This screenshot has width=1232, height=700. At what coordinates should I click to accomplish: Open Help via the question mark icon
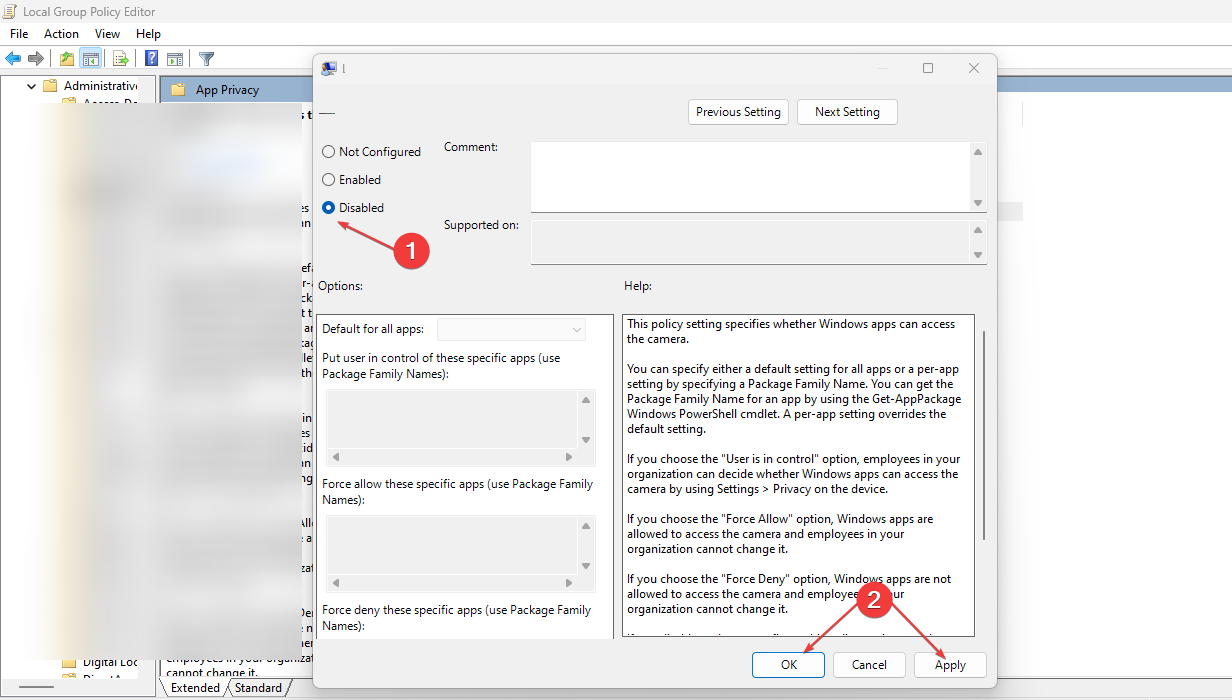[151, 59]
